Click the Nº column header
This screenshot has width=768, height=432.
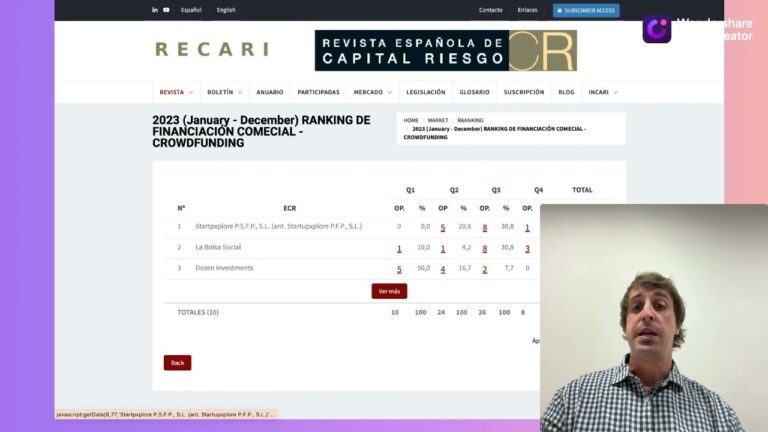181,208
